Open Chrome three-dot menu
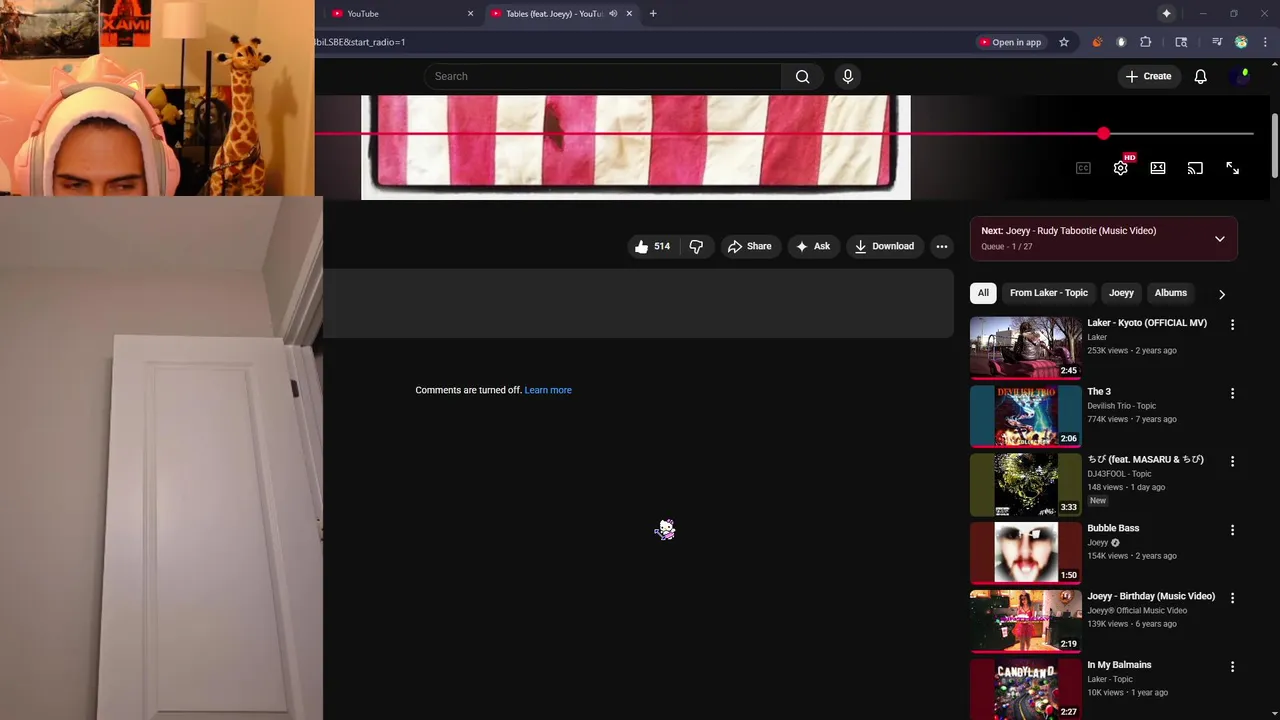 point(1266,42)
